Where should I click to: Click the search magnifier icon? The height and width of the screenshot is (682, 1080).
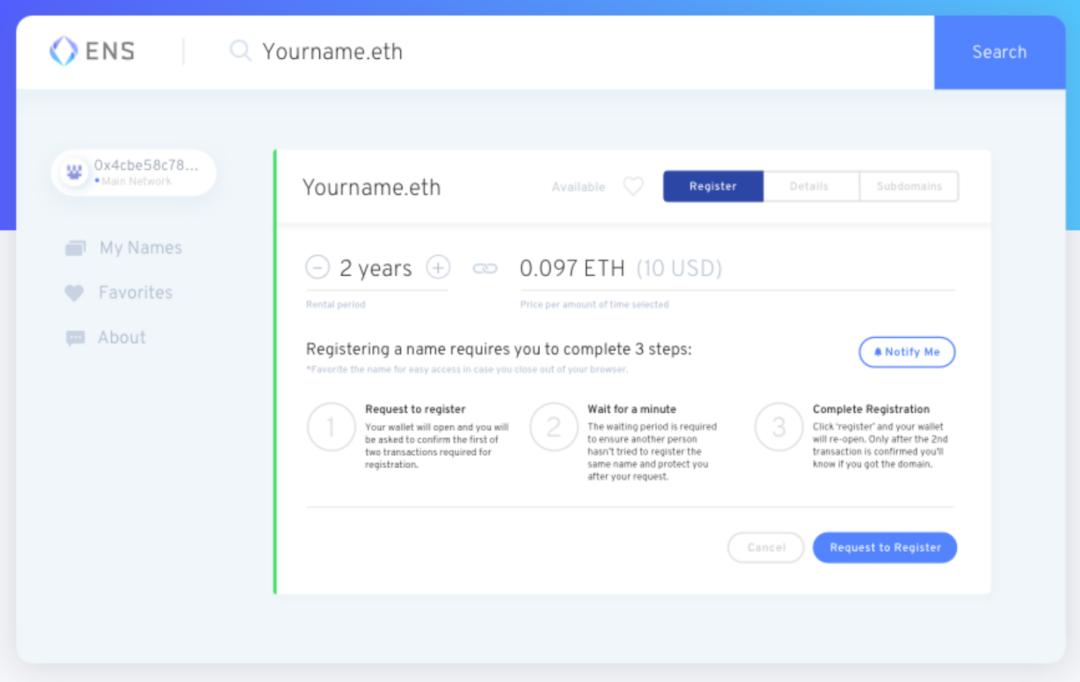(x=240, y=51)
